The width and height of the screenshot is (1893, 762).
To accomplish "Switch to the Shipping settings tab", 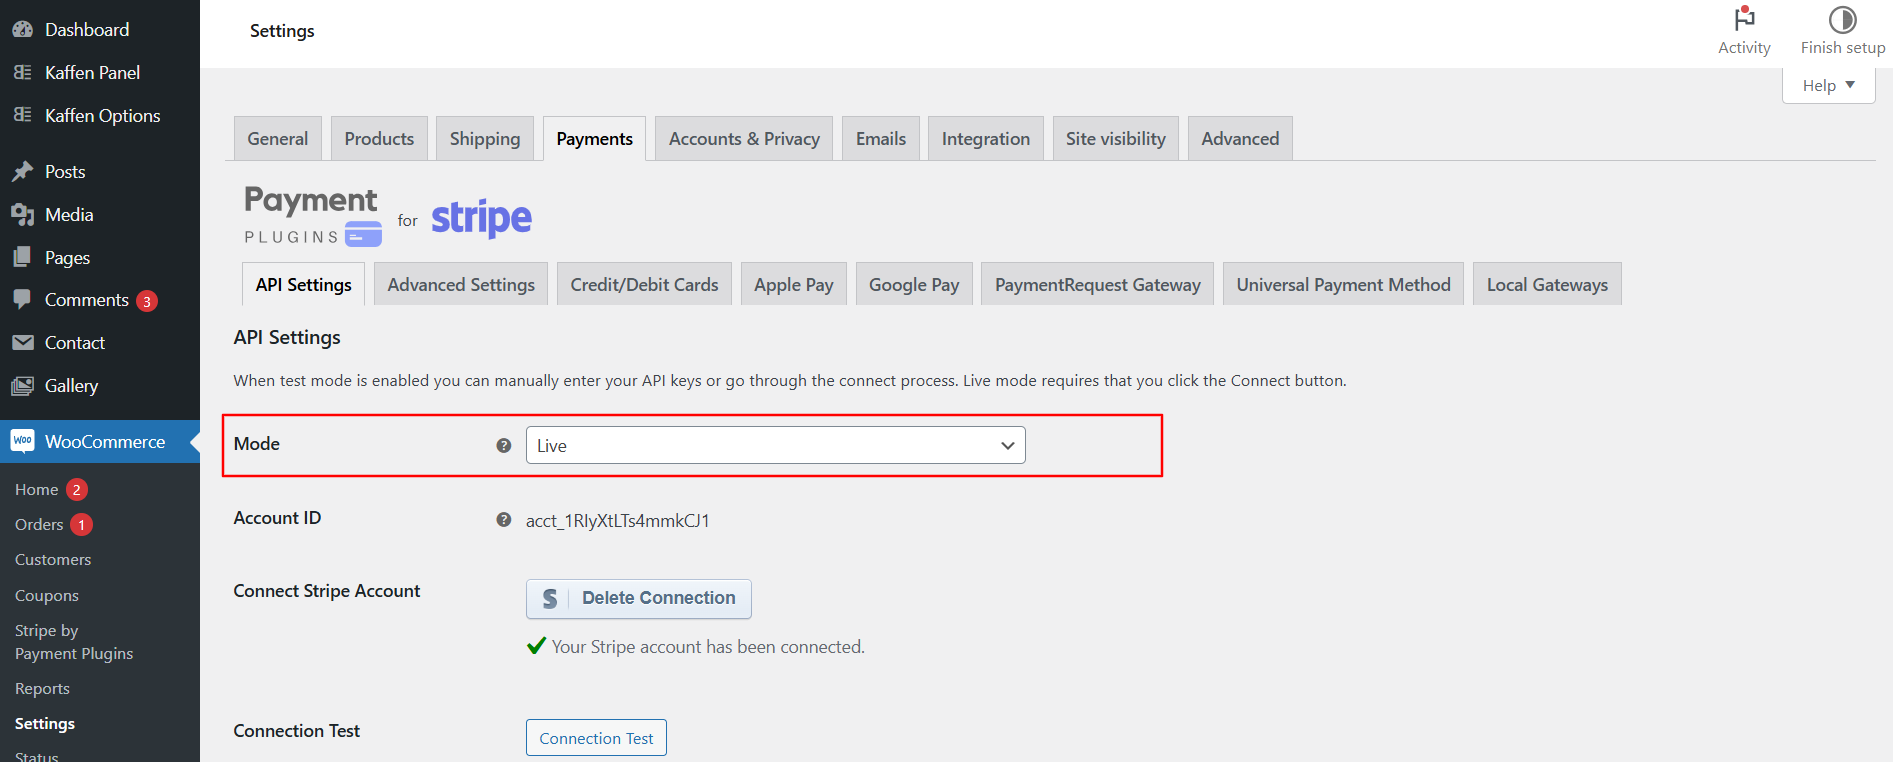I will (x=485, y=139).
